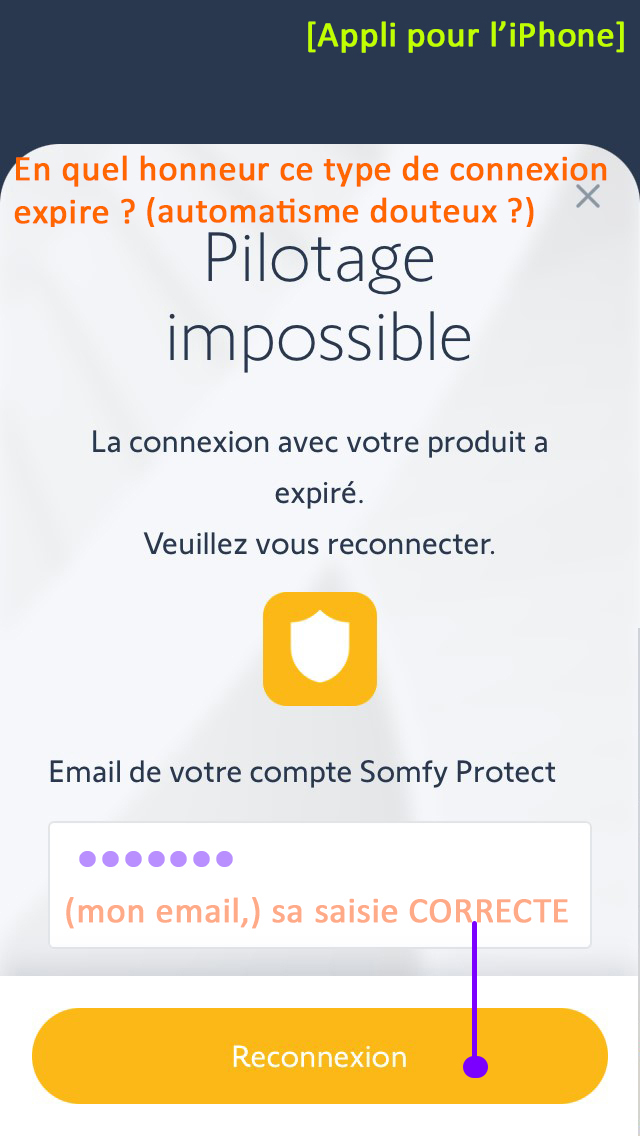Click the purple vertical annotation line

(x=474, y=990)
